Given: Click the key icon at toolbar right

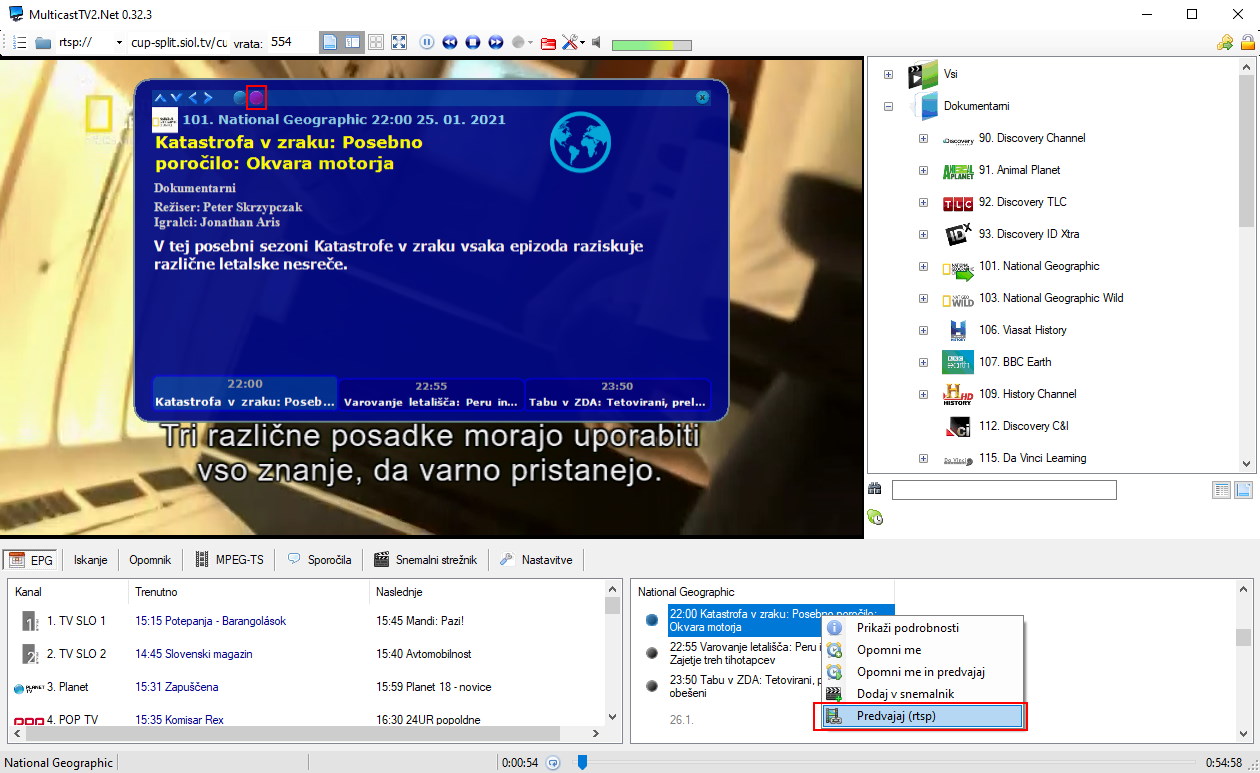Looking at the screenshot, I should 1225,42.
